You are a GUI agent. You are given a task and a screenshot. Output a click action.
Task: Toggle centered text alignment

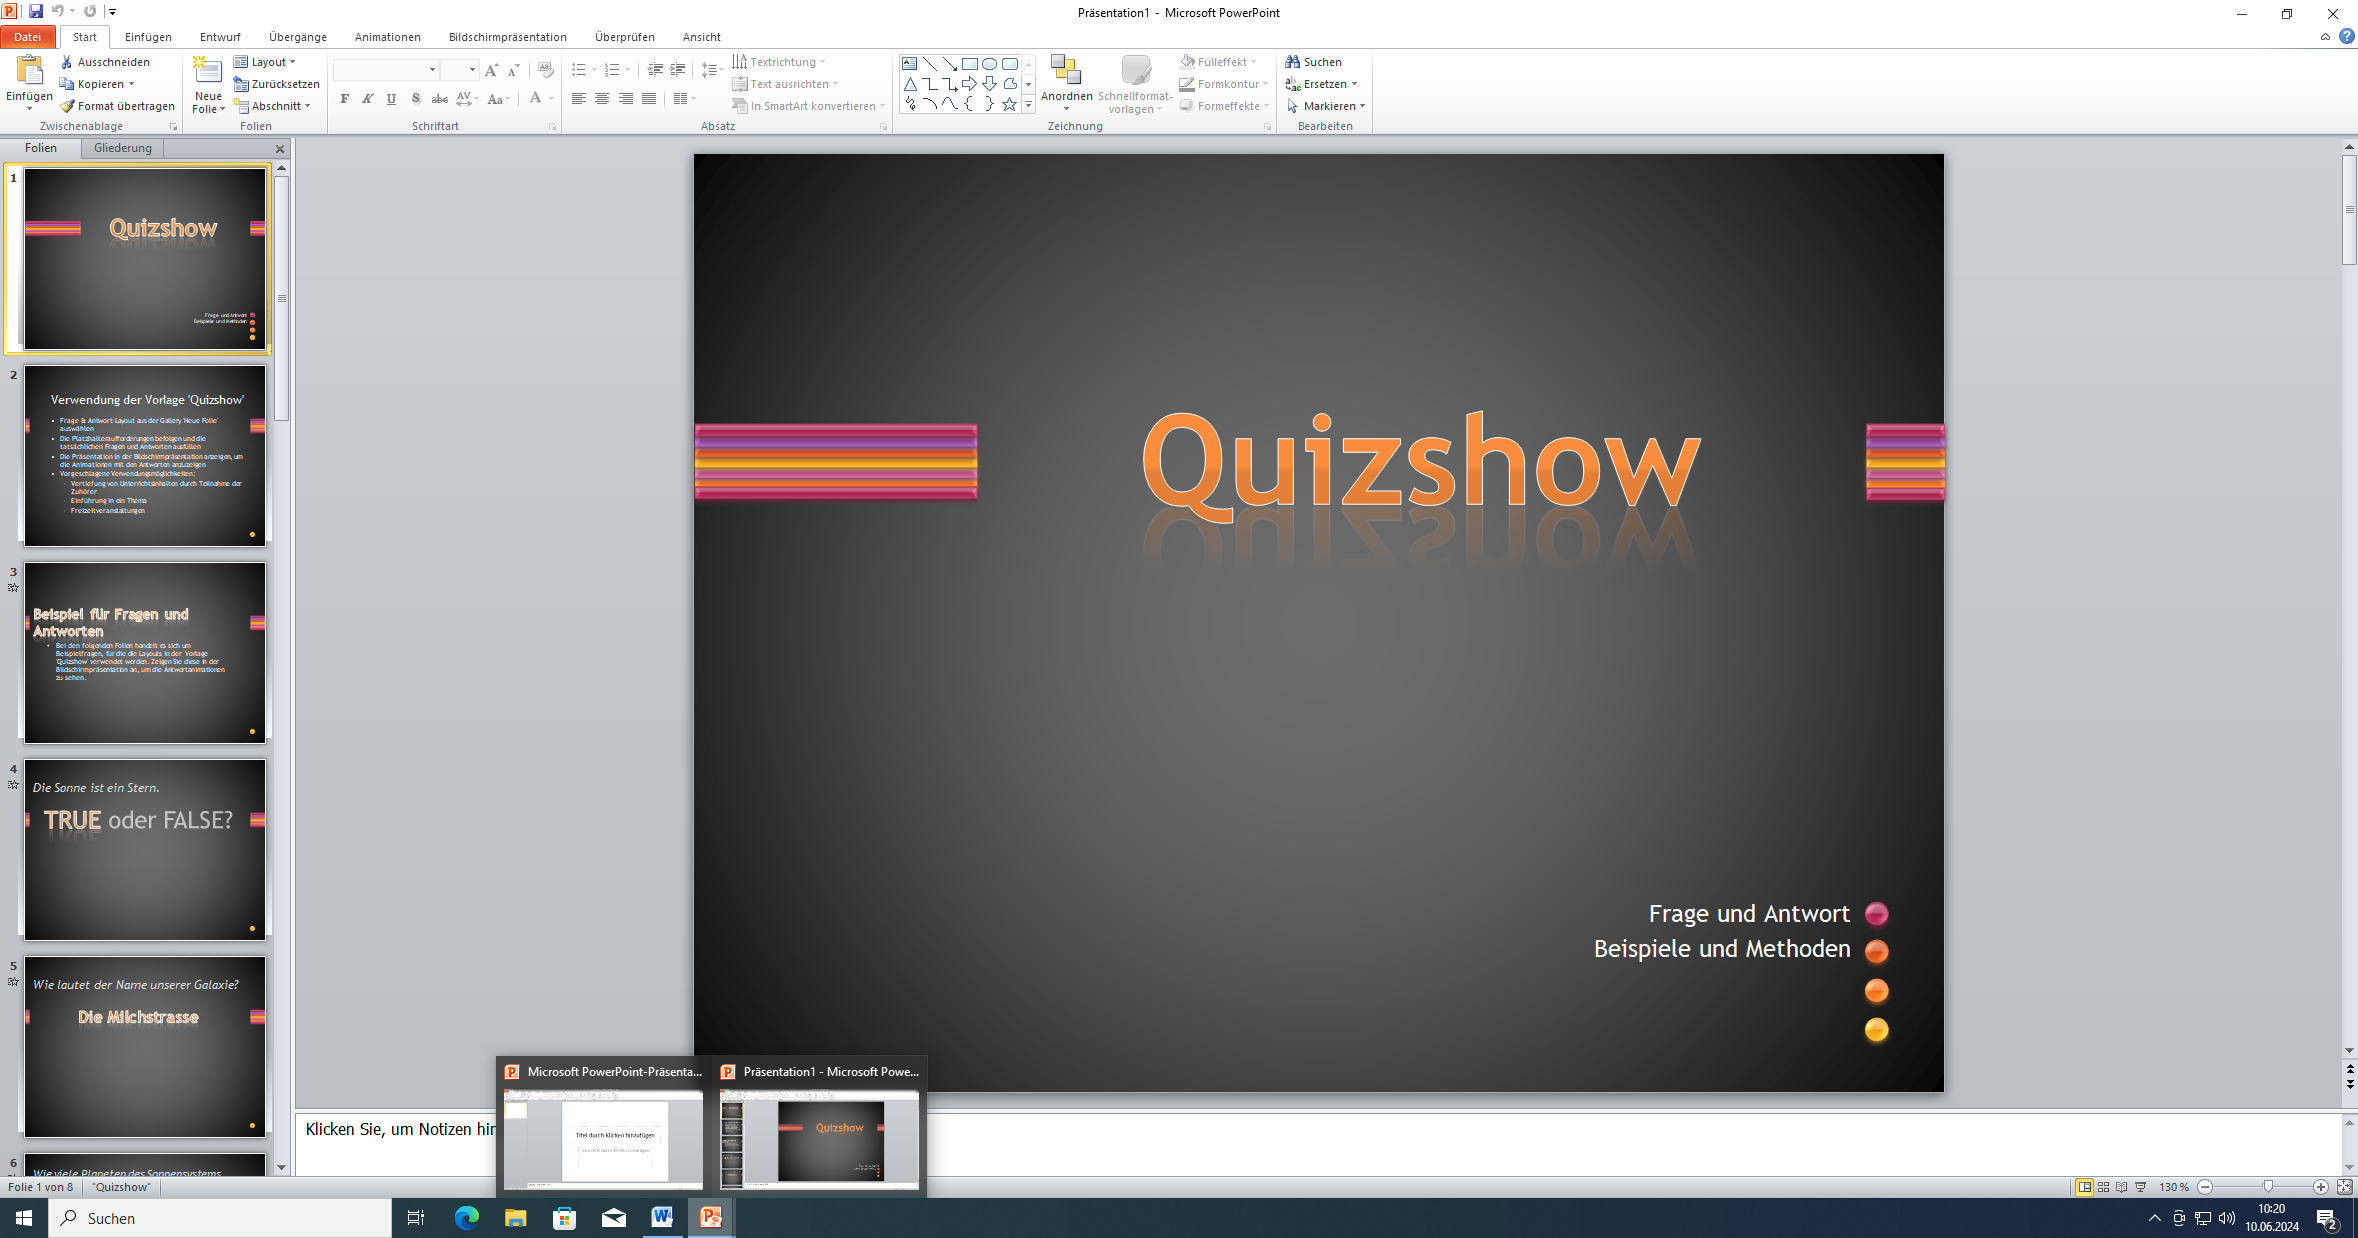point(602,99)
